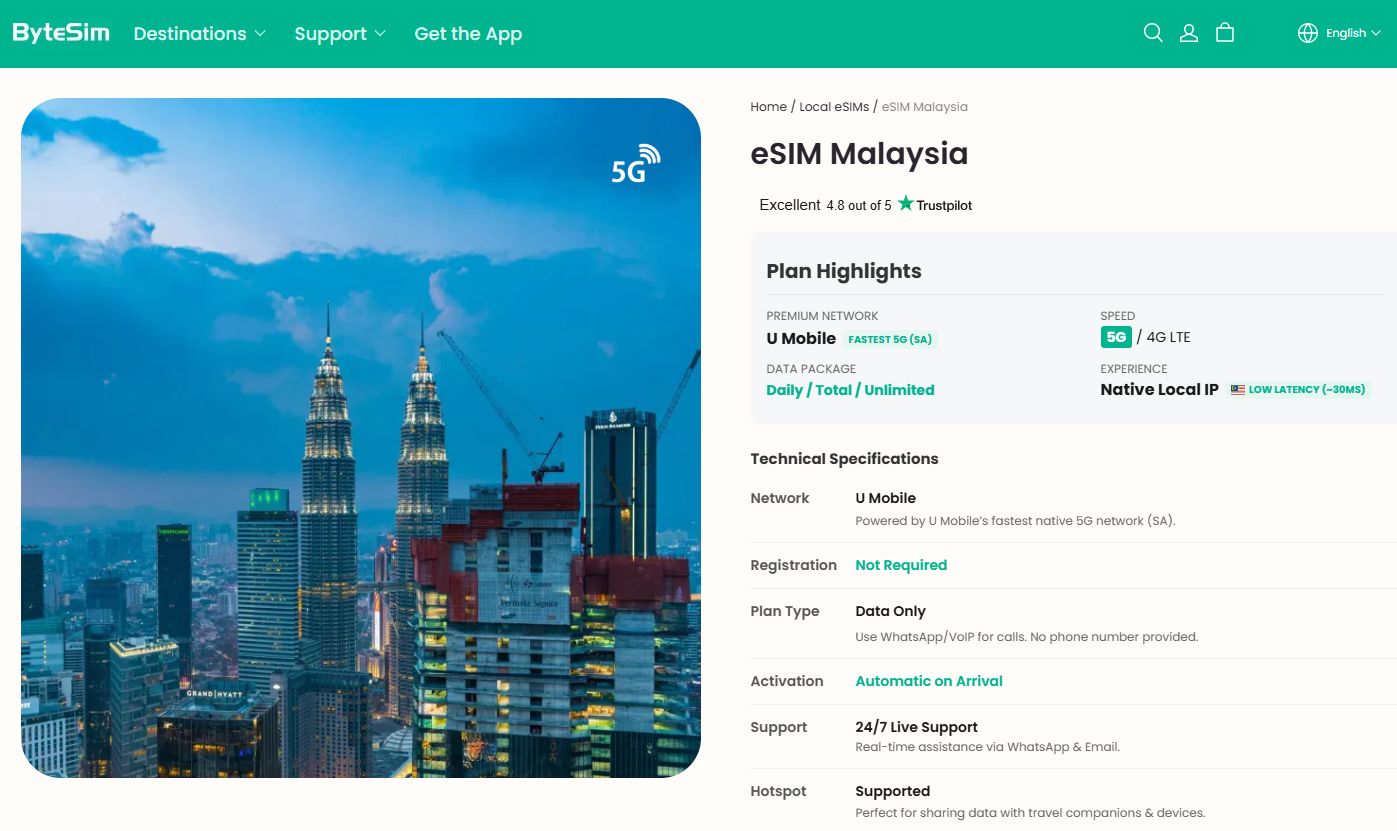Click the SPEED label
This screenshot has height=831, width=1397.
coord(1118,316)
